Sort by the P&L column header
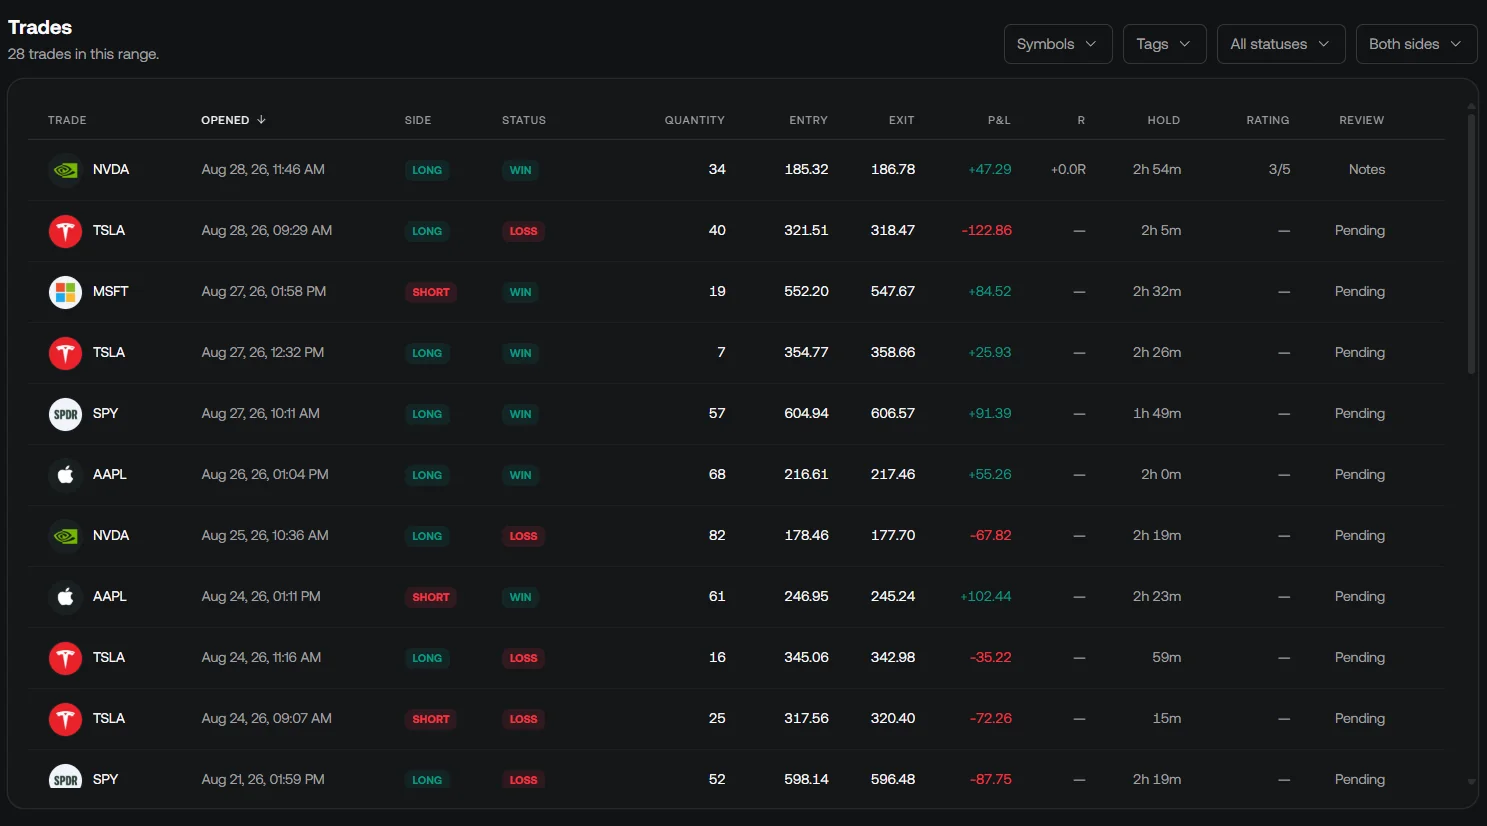This screenshot has height=826, width=1487. coord(999,120)
